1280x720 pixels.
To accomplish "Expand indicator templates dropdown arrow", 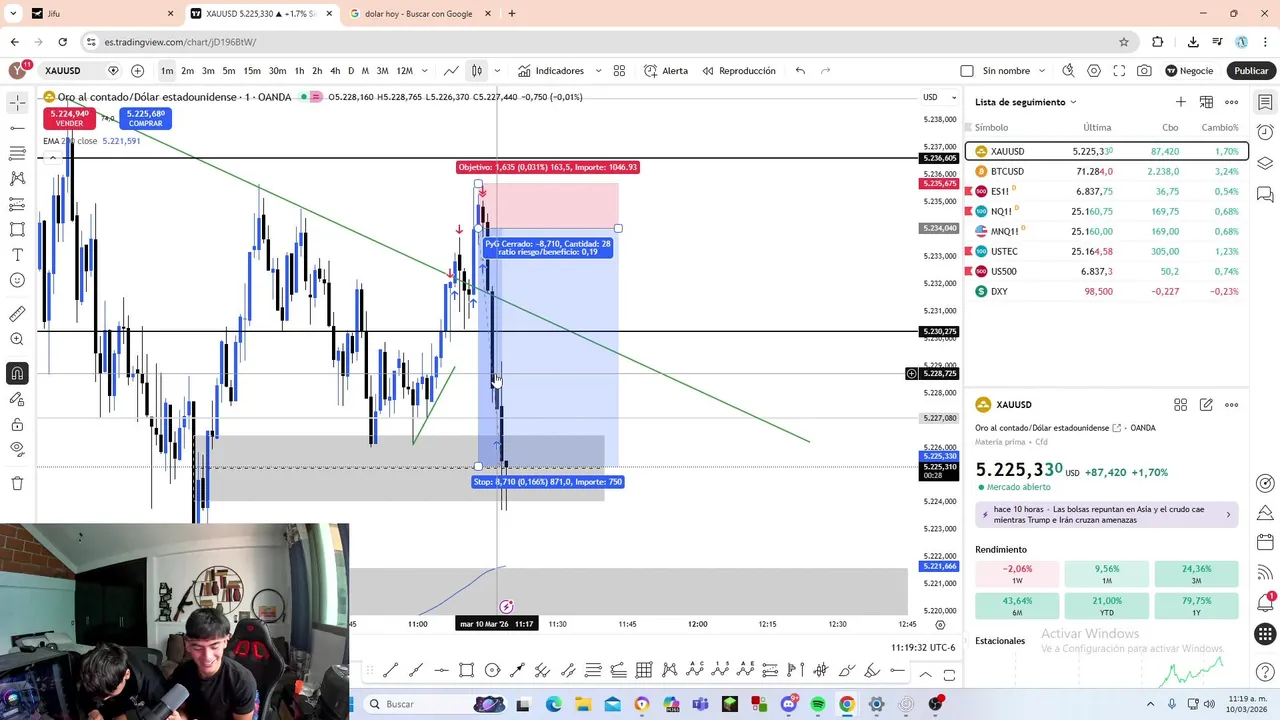I will point(598,71).
